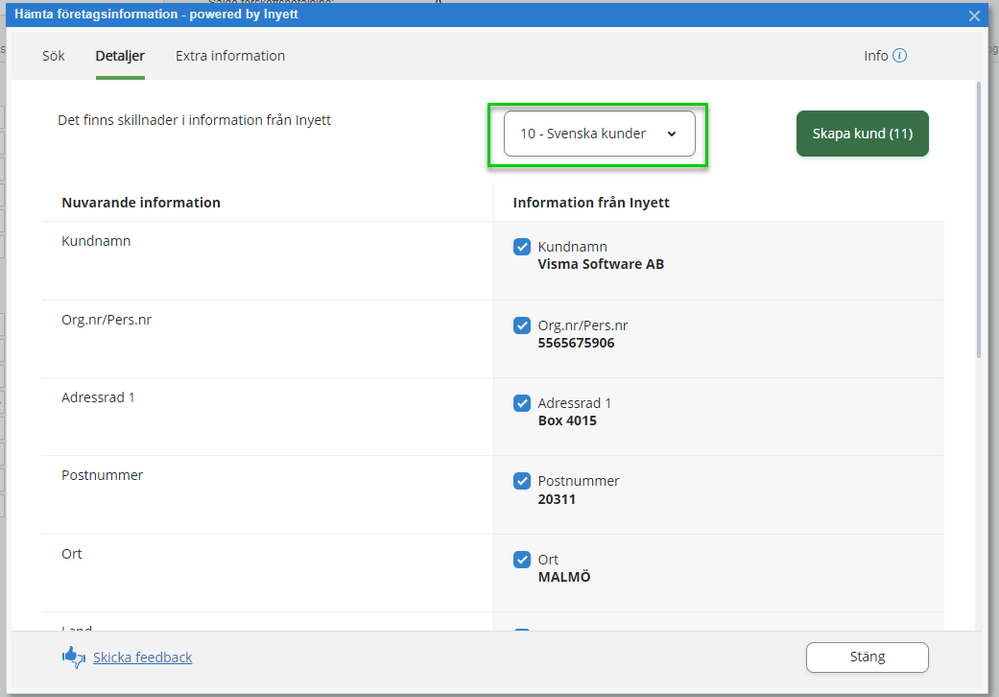Toggle the Adressrad 1 checkbox

tap(522, 403)
